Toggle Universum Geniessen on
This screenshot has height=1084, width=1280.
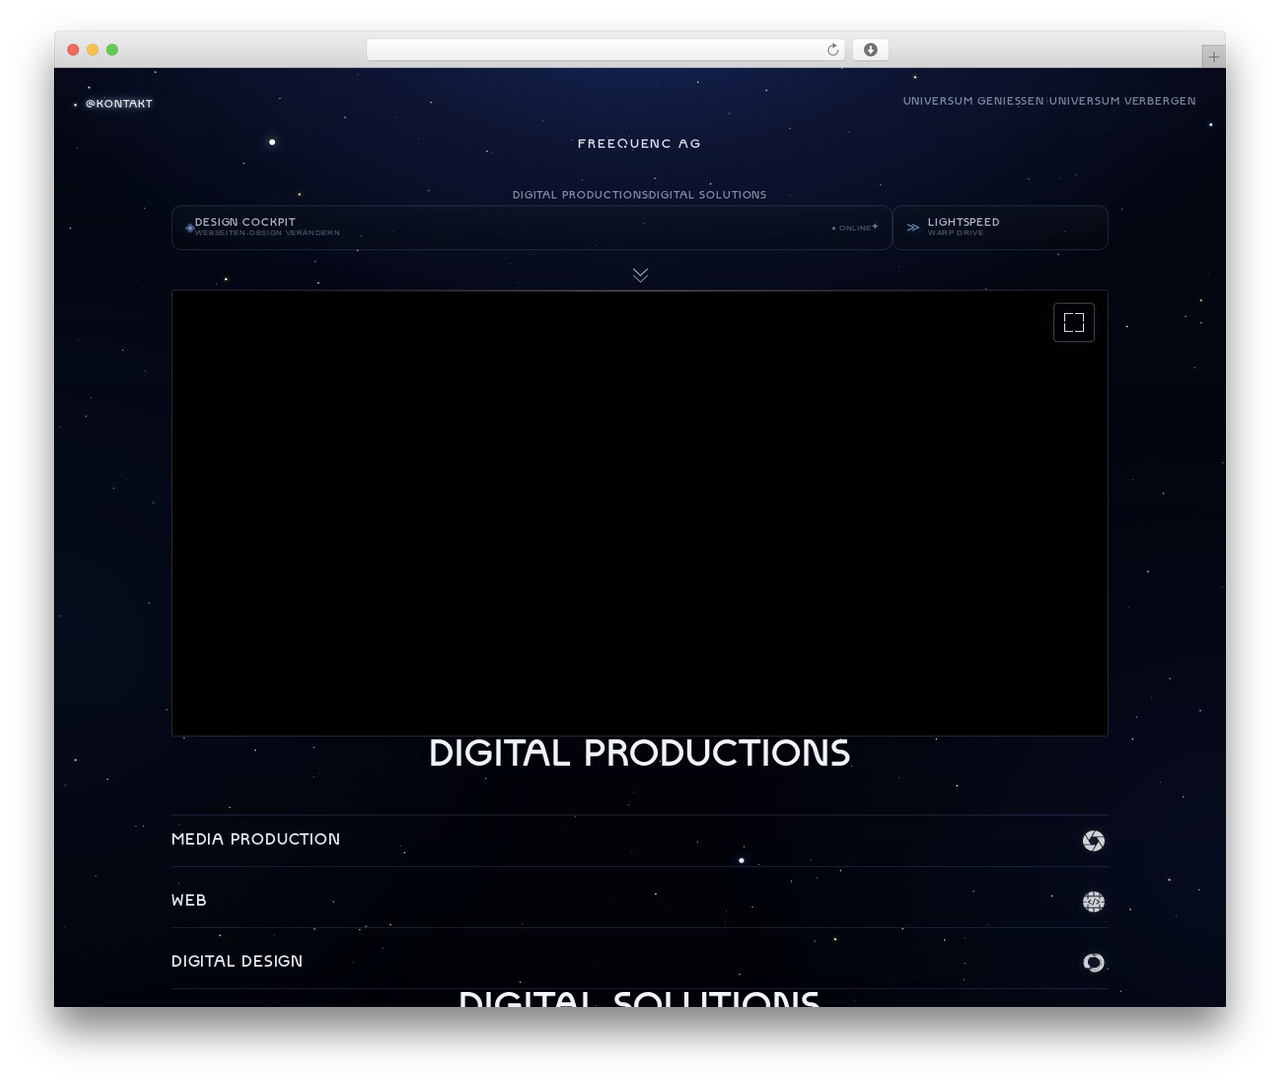[973, 101]
